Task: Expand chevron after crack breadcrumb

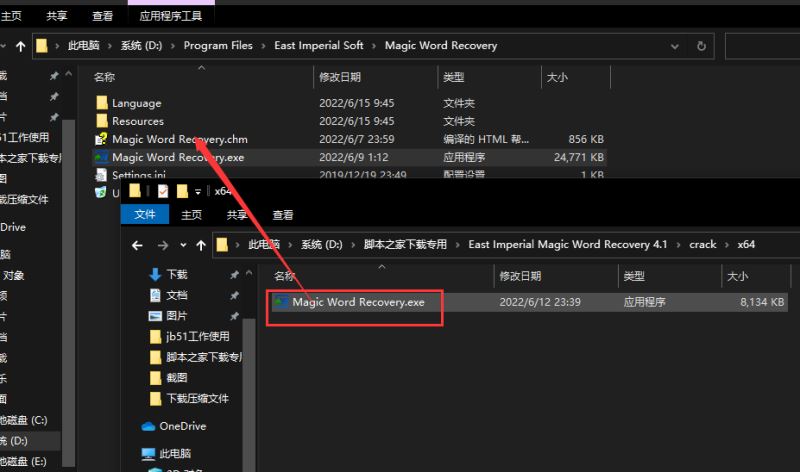Action: click(x=727, y=245)
